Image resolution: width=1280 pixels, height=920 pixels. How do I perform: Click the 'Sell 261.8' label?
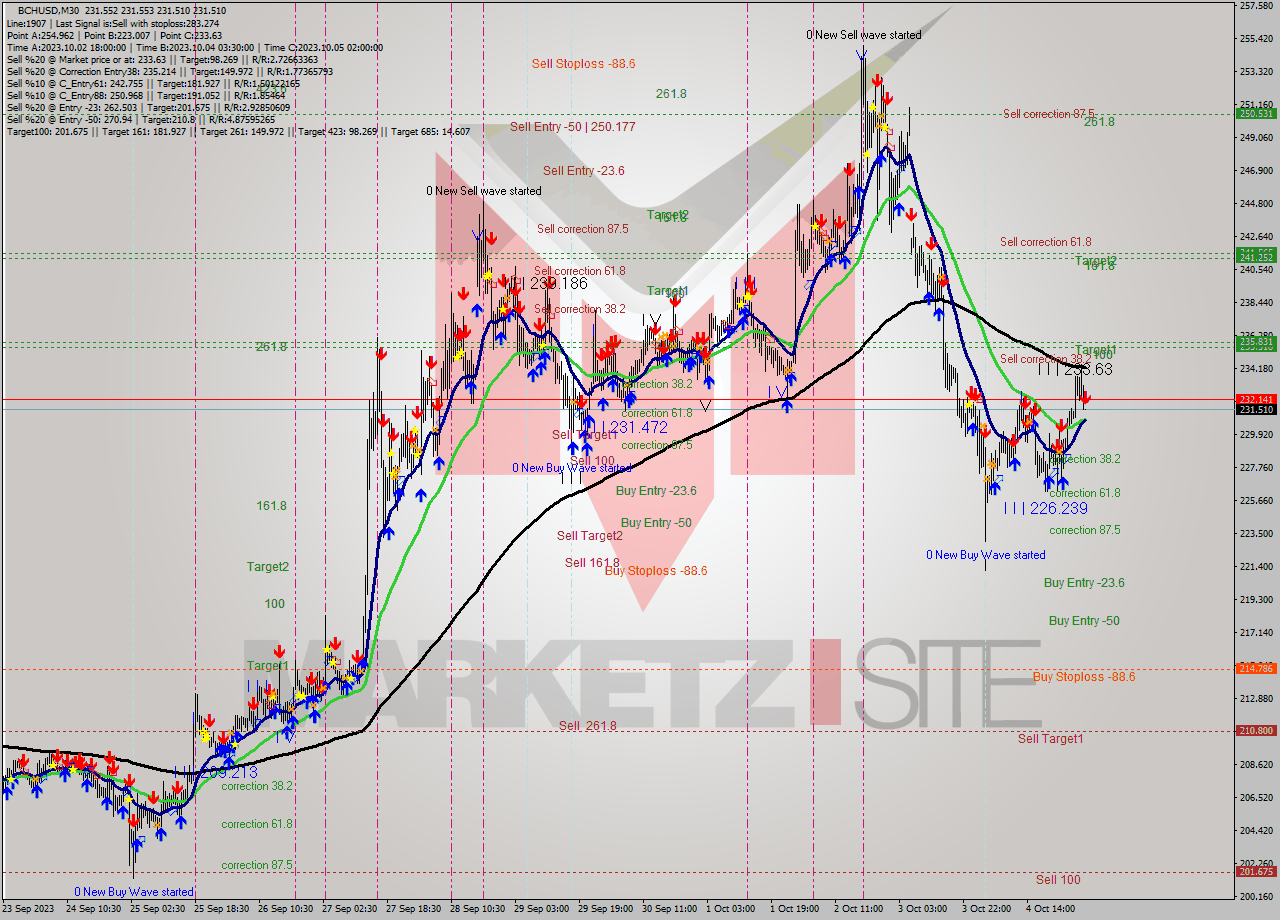coord(588,726)
